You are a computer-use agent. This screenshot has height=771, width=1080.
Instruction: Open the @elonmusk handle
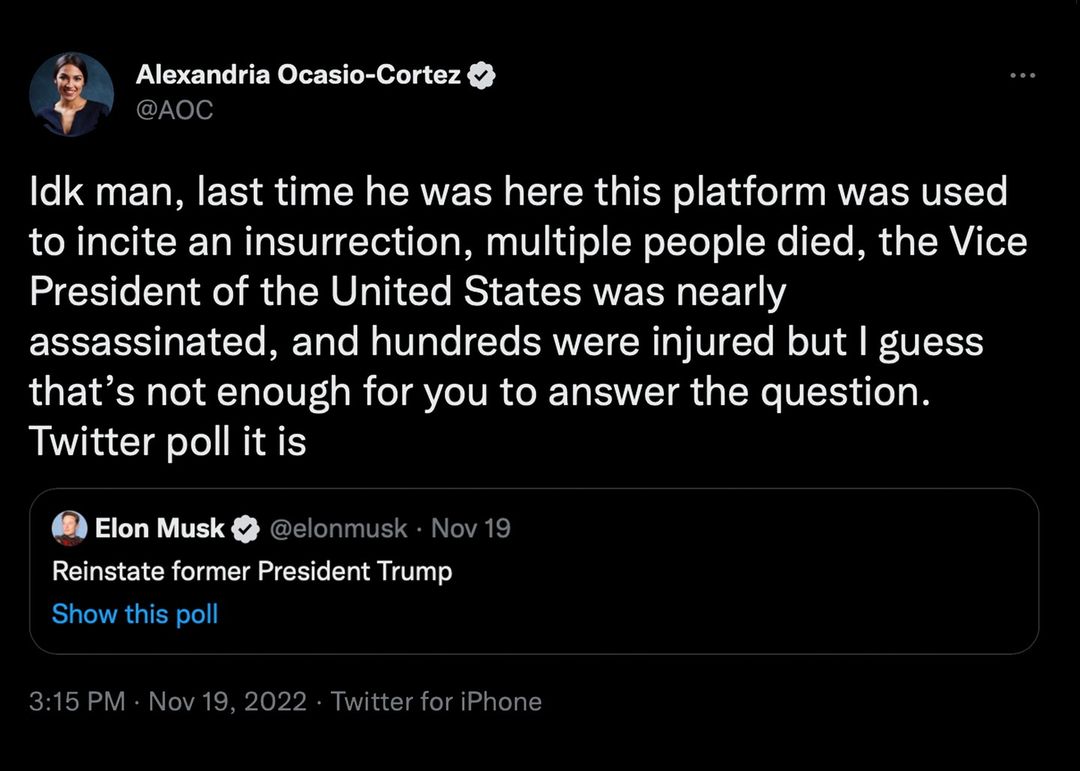340,528
